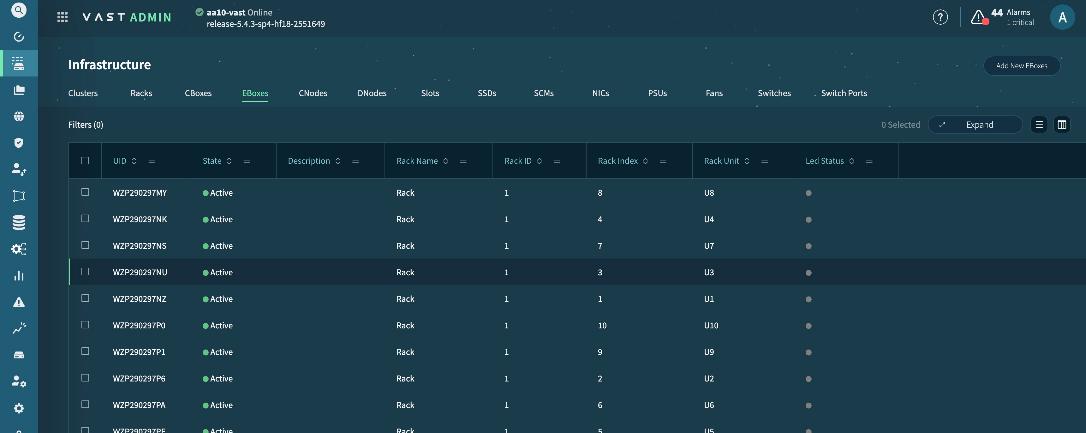This screenshot has height=433, width=1086.
Task: Open the Description column filter menu
Action: (355, 161)
